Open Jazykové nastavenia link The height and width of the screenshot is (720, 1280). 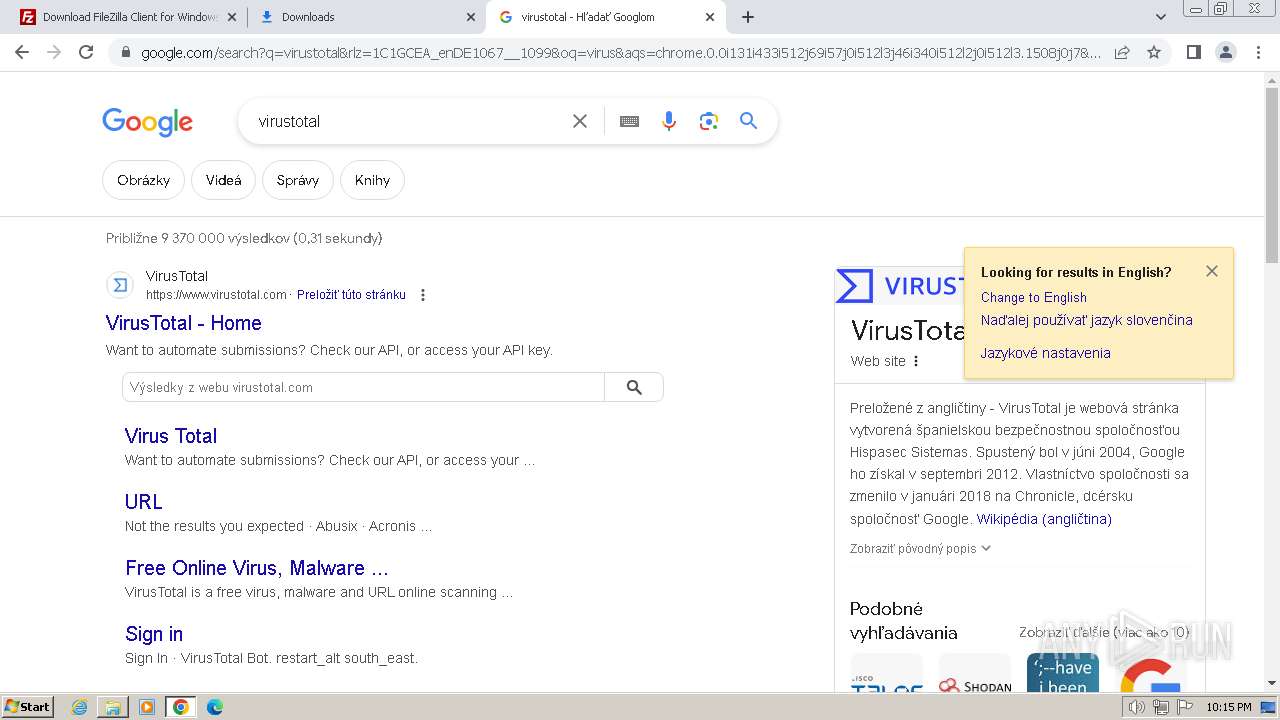pos(1045,353)
